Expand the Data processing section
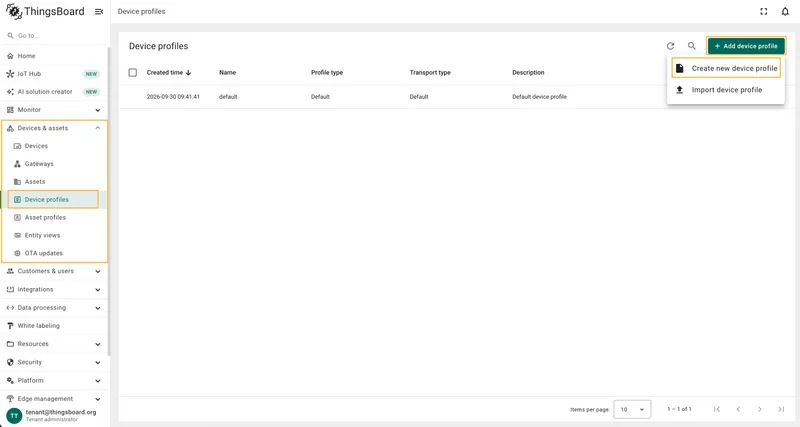This screenshot has height=427, width=800. coord(55,308)
